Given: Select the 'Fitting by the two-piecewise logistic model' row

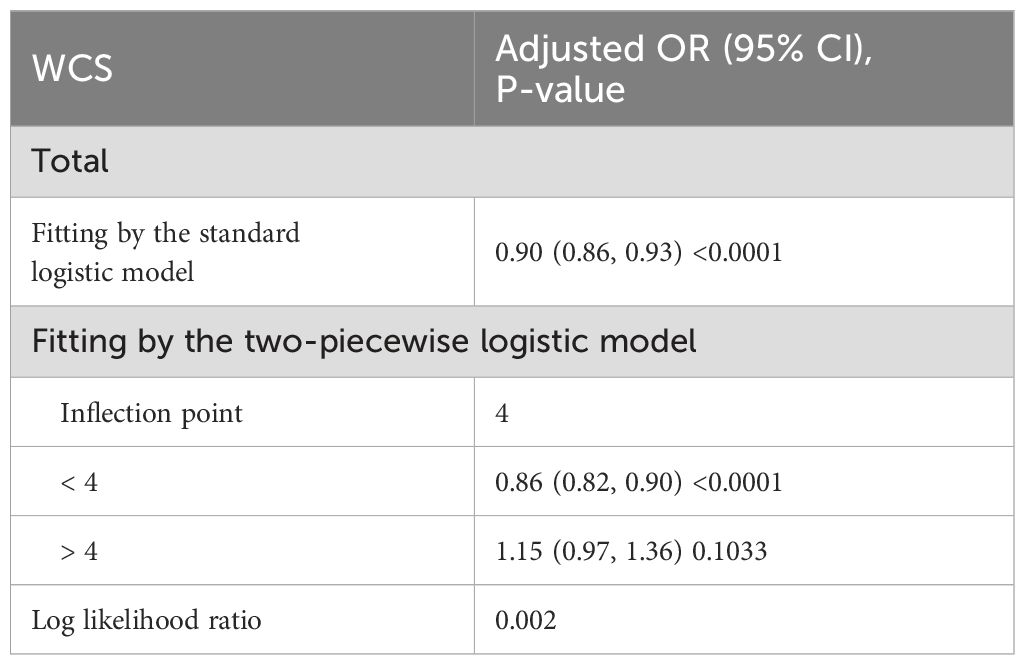Looking at the screenshot, I should [x=512, y=341].
